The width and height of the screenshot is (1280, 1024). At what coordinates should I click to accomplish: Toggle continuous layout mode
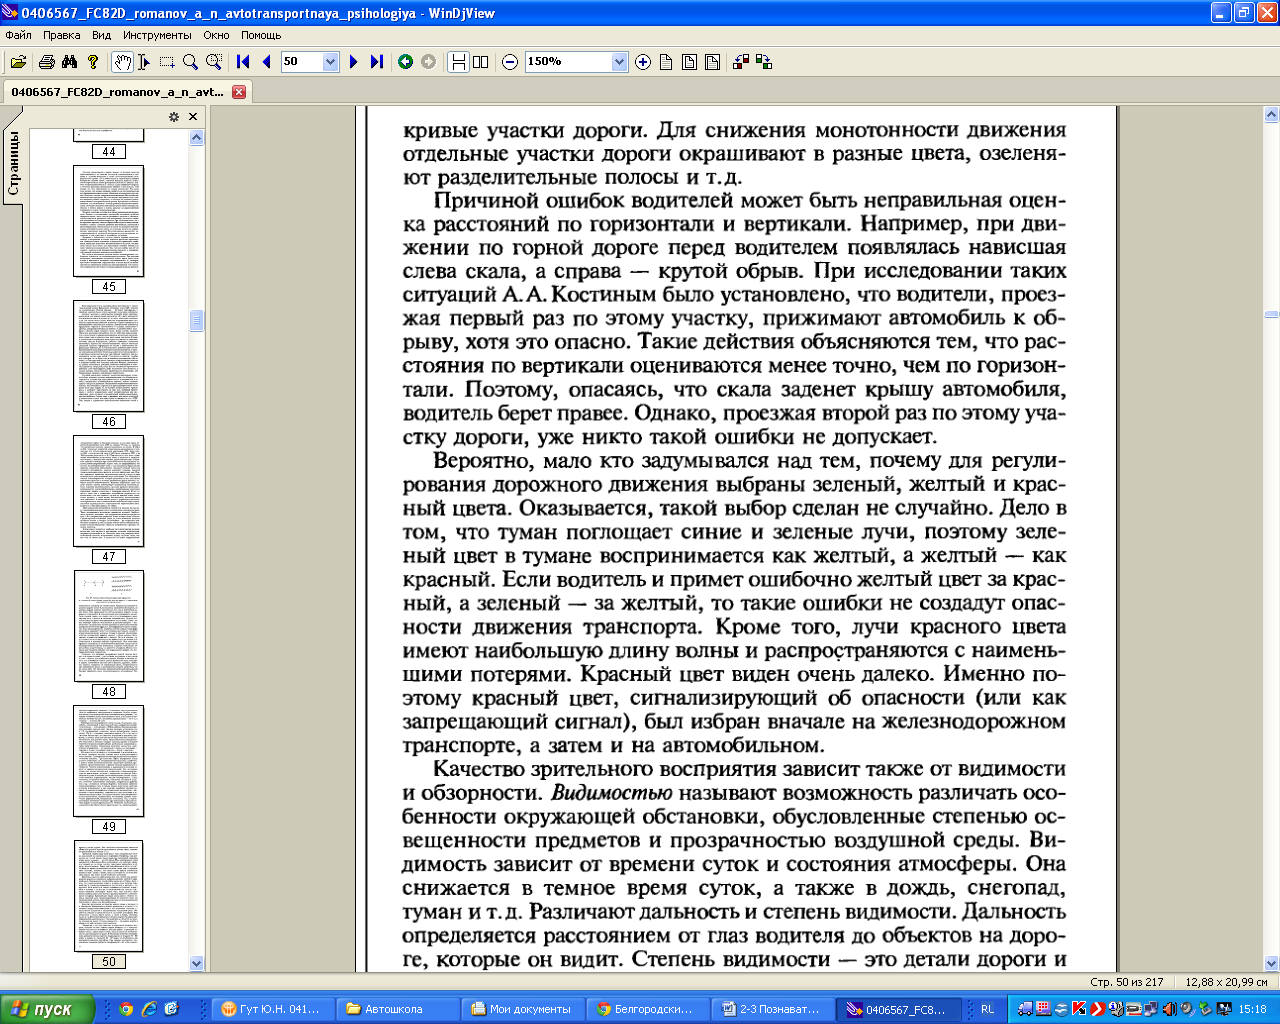coord(458,62)
